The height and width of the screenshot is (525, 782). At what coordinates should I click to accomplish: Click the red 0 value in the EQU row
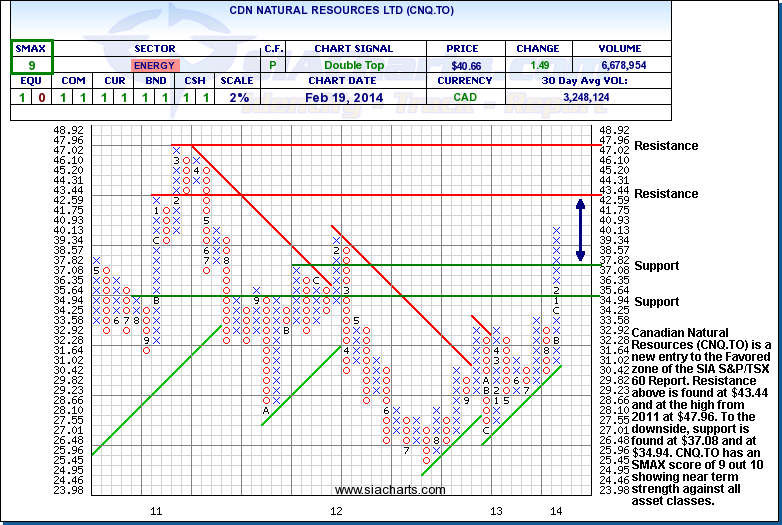40,99
